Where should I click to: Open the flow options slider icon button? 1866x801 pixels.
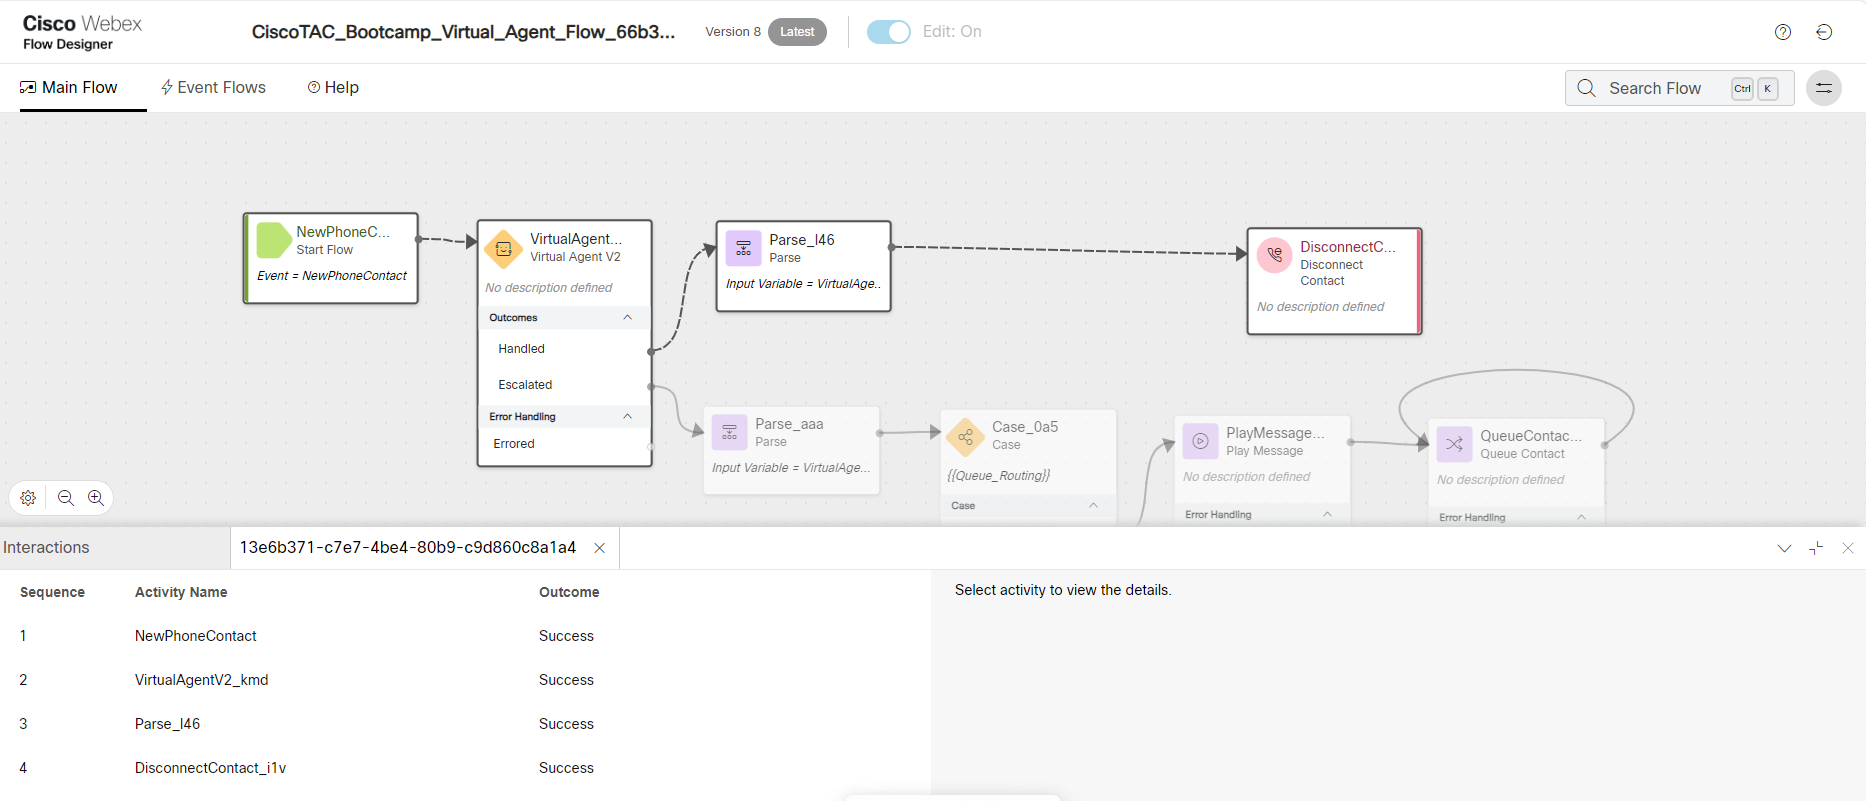click(x=1824, y=88)
